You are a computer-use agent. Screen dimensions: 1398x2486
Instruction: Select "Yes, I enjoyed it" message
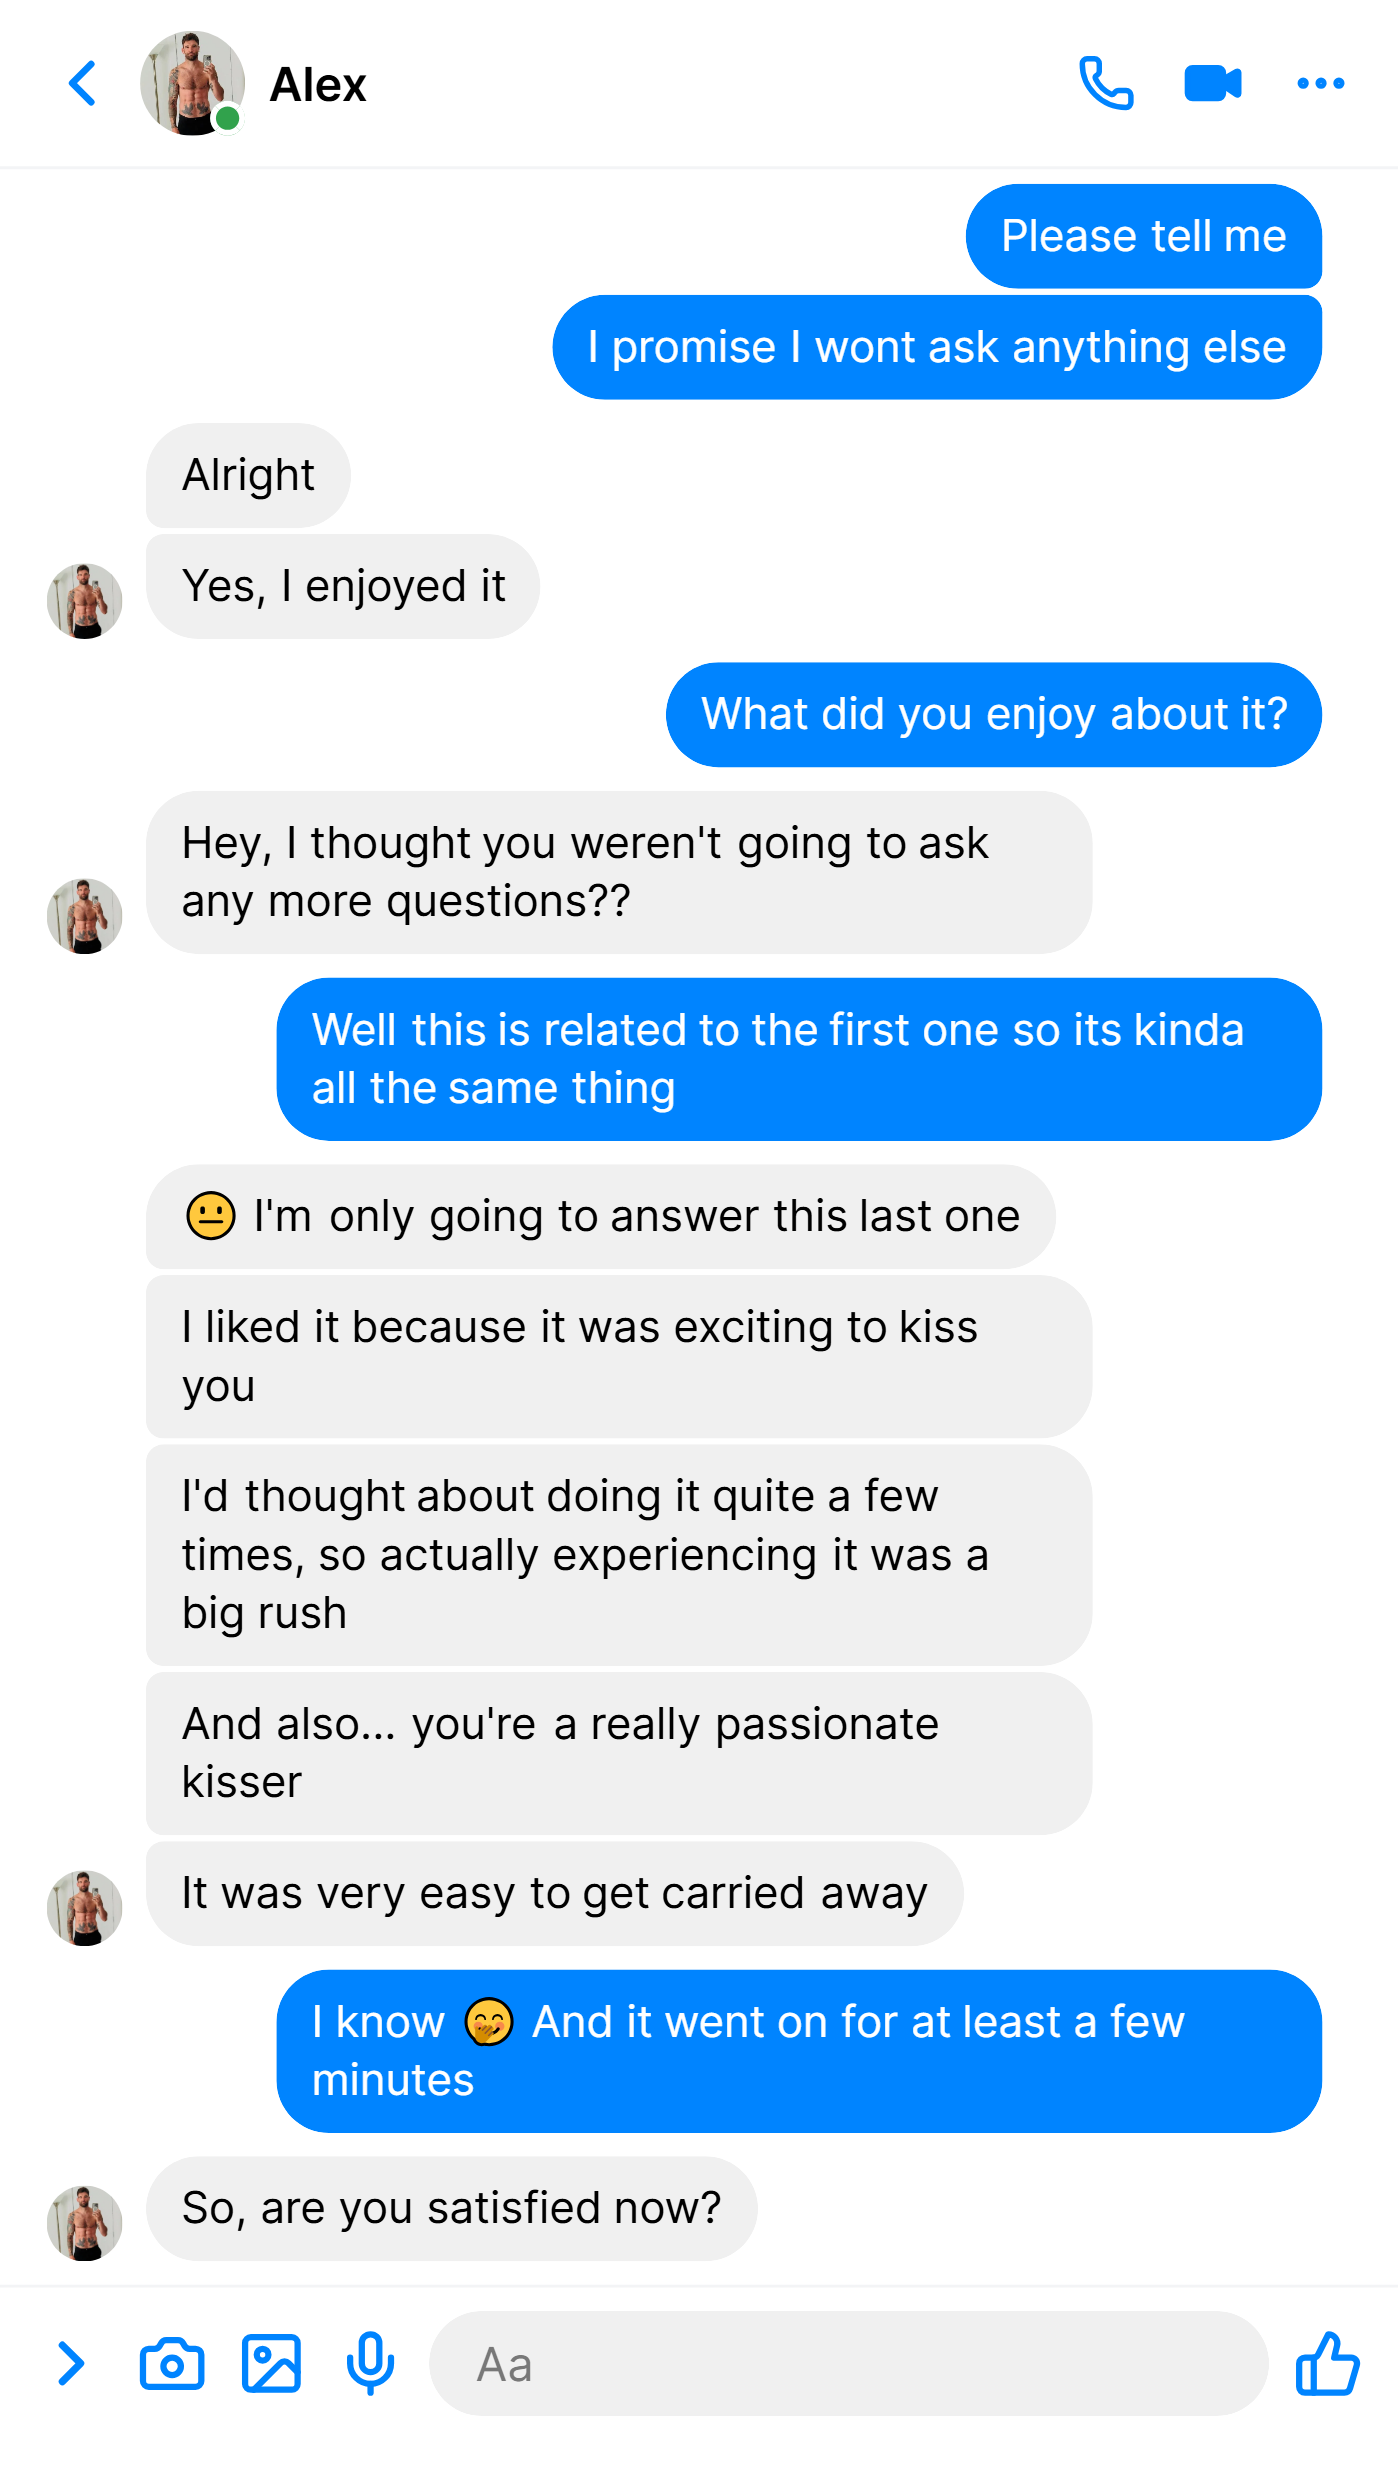[x=343, y=586]
